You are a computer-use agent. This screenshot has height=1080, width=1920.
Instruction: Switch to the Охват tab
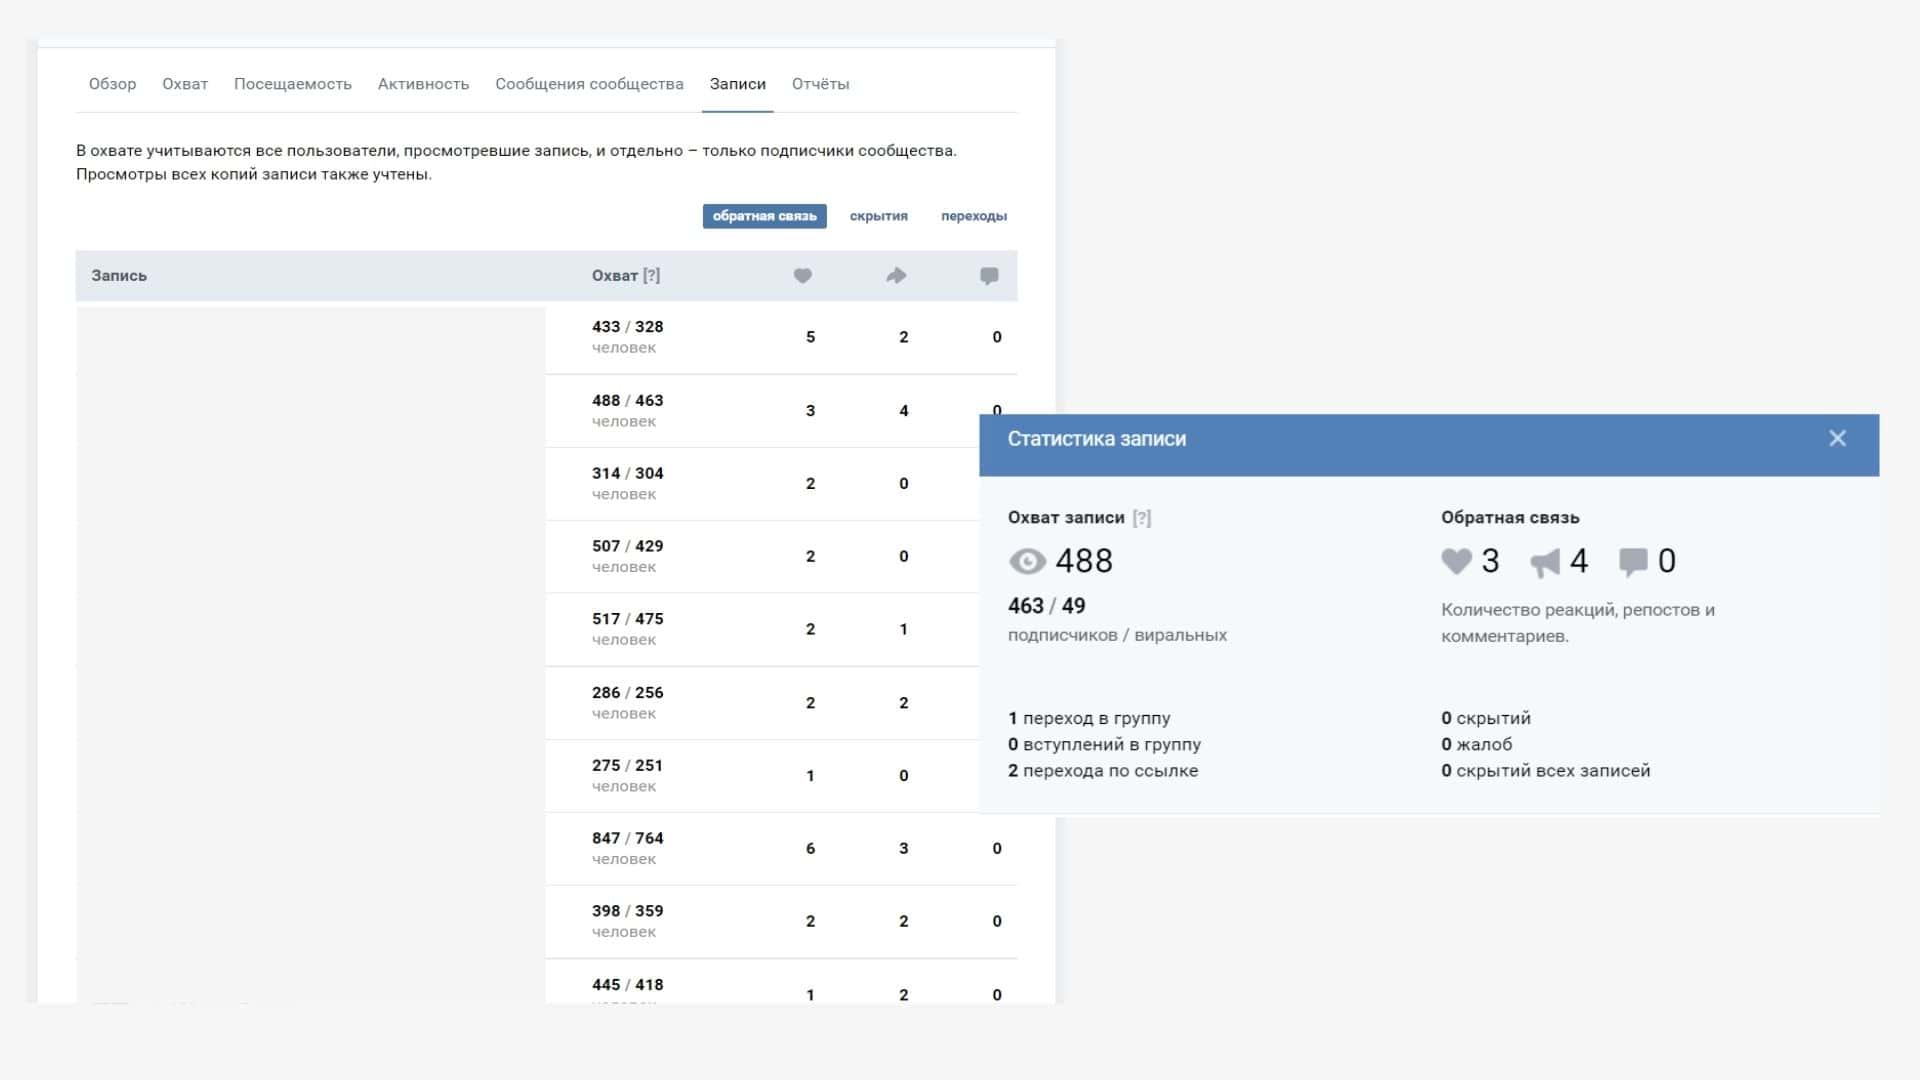185,84
